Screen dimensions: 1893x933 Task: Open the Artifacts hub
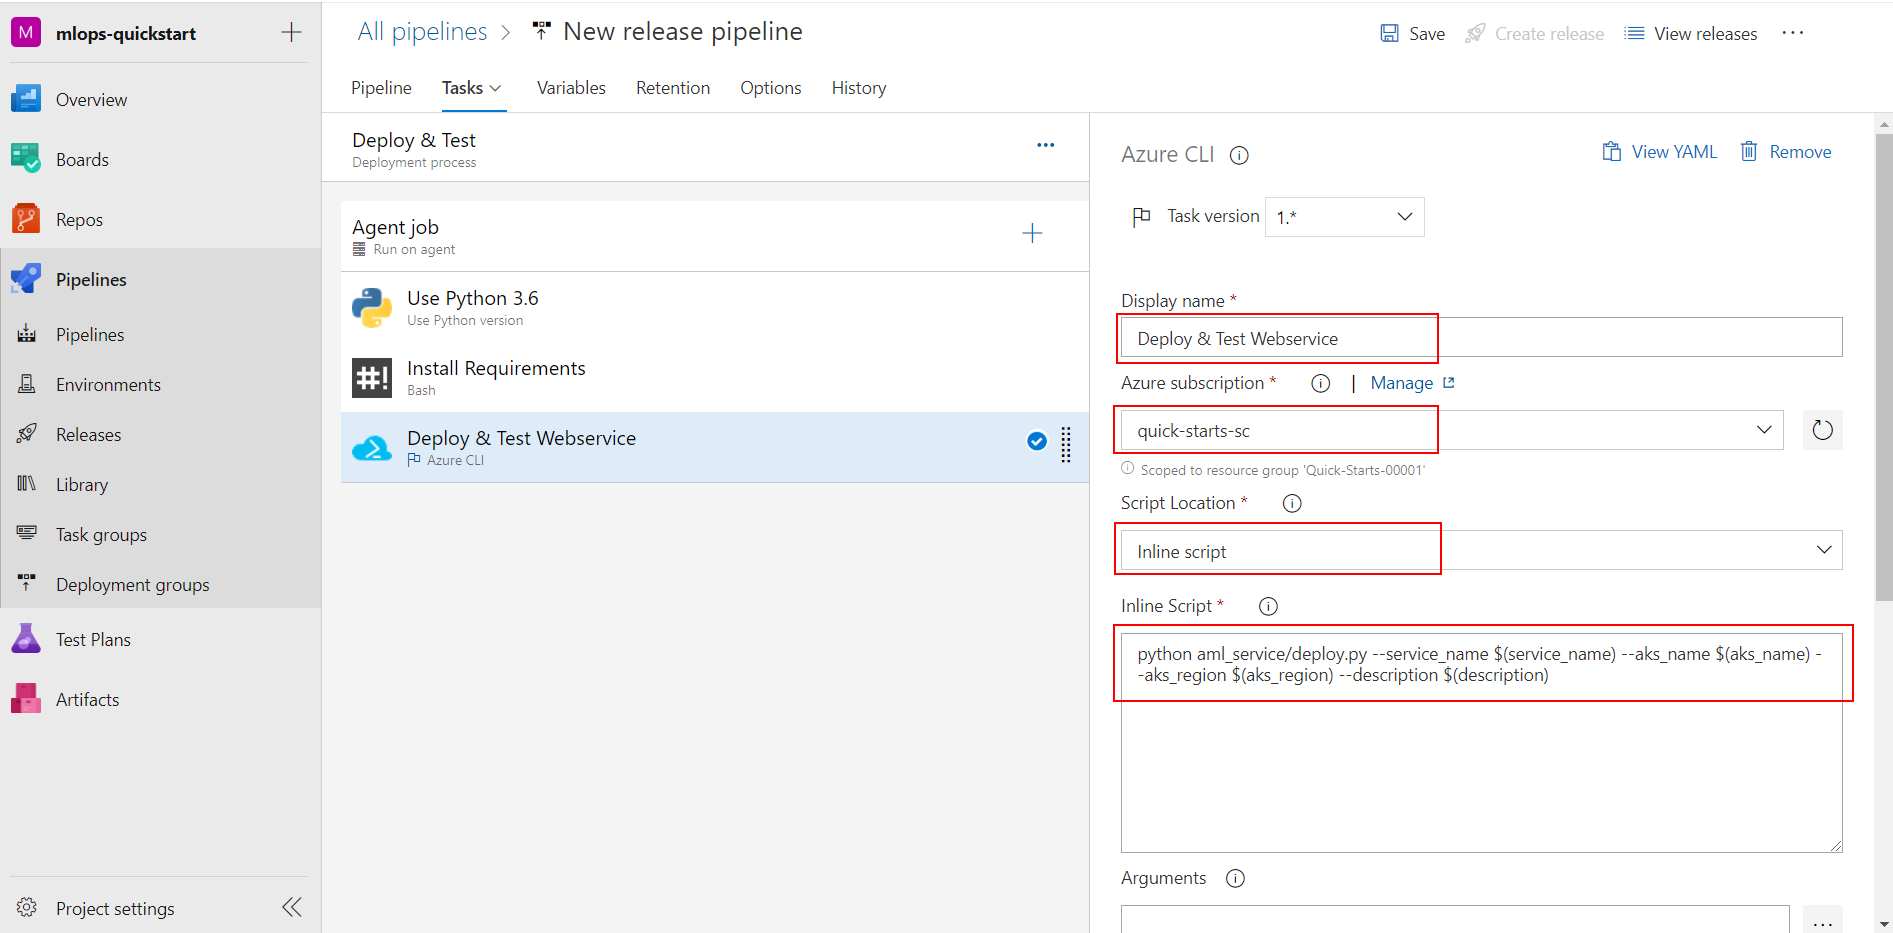pyautogui.click(x=87, y=699)
